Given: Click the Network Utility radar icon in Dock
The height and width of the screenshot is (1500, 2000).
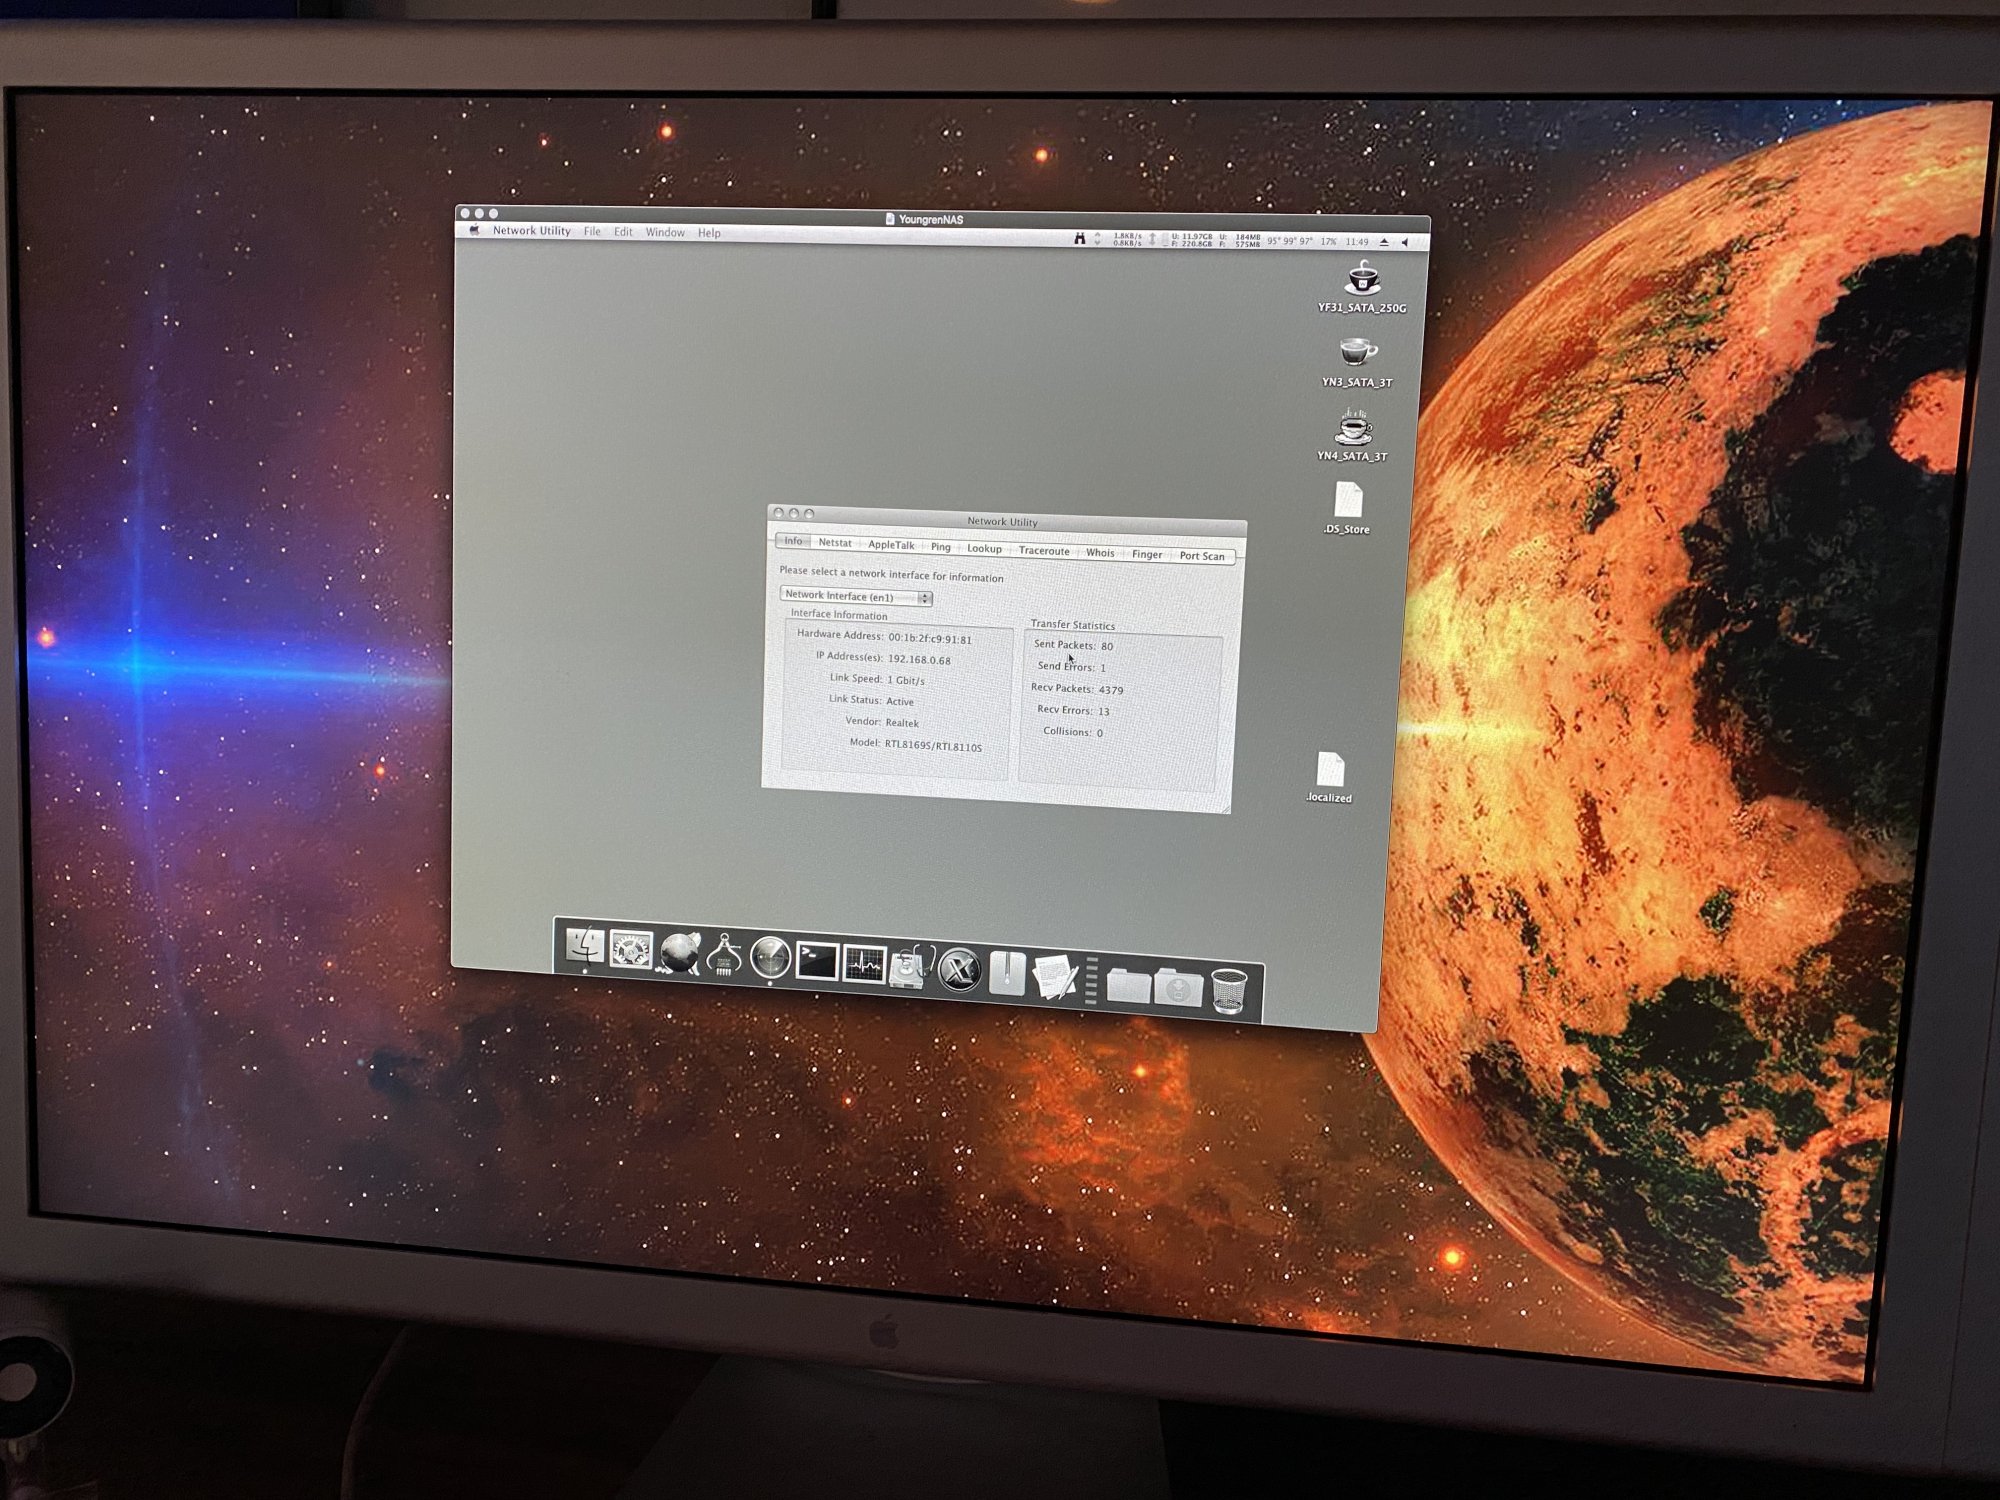Looking at the screenshot, I should [770, 958].
